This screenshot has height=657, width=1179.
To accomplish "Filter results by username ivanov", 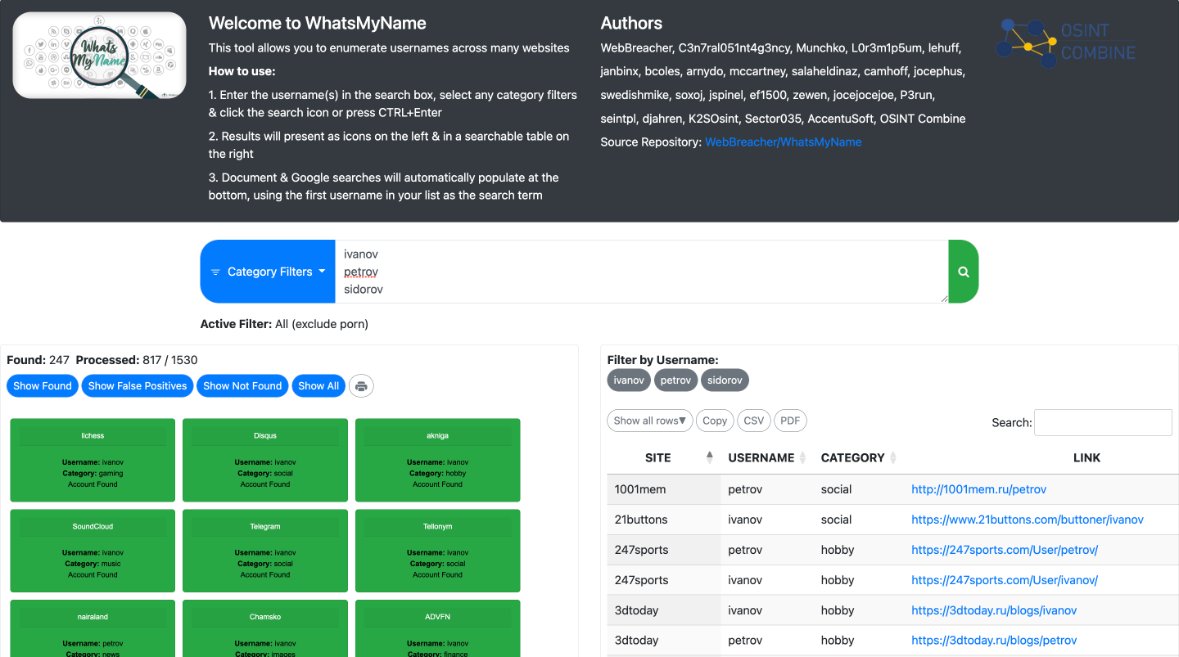I will 629,380.
